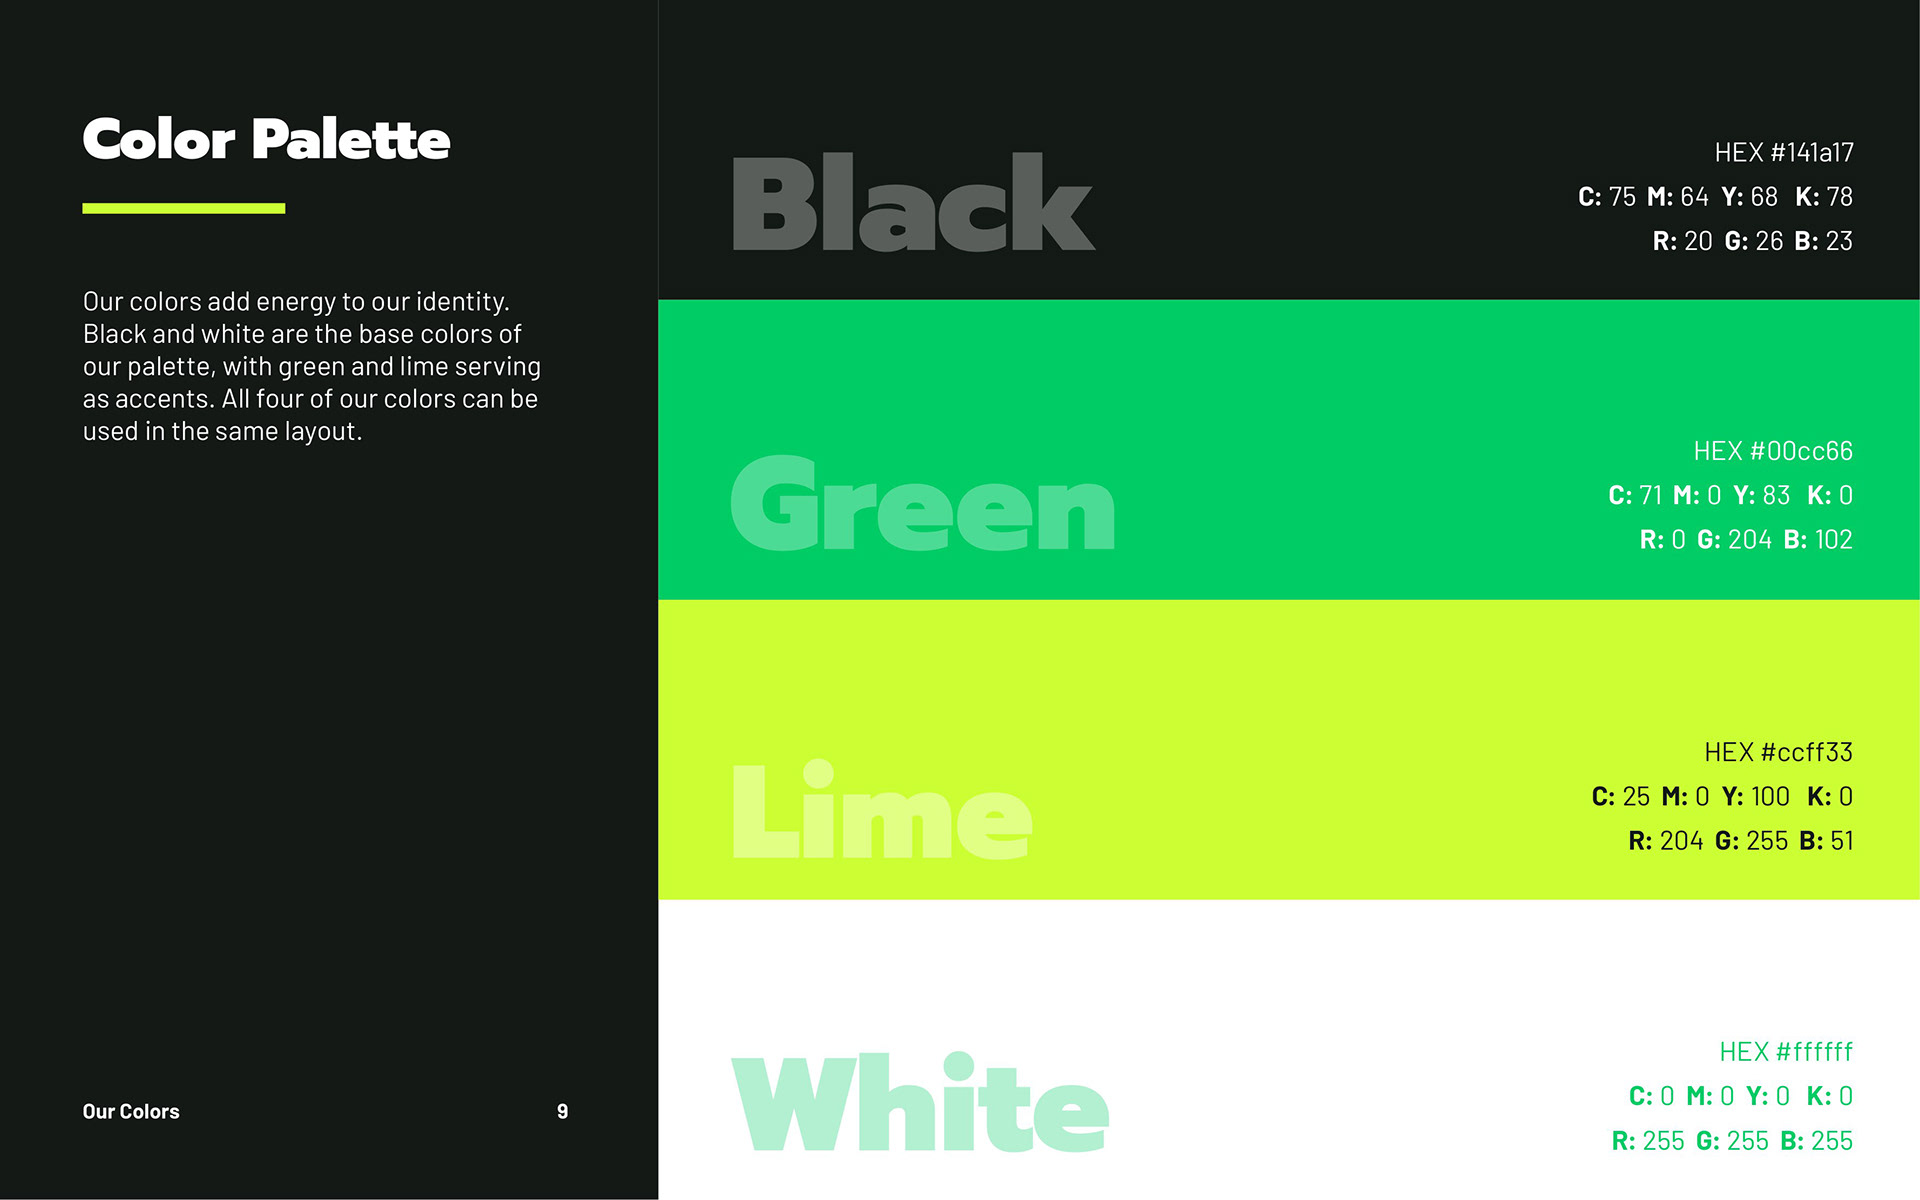Click the HEX #00cc66 value
This screenshot has height=1200, width=1920.
(1772, 451)
